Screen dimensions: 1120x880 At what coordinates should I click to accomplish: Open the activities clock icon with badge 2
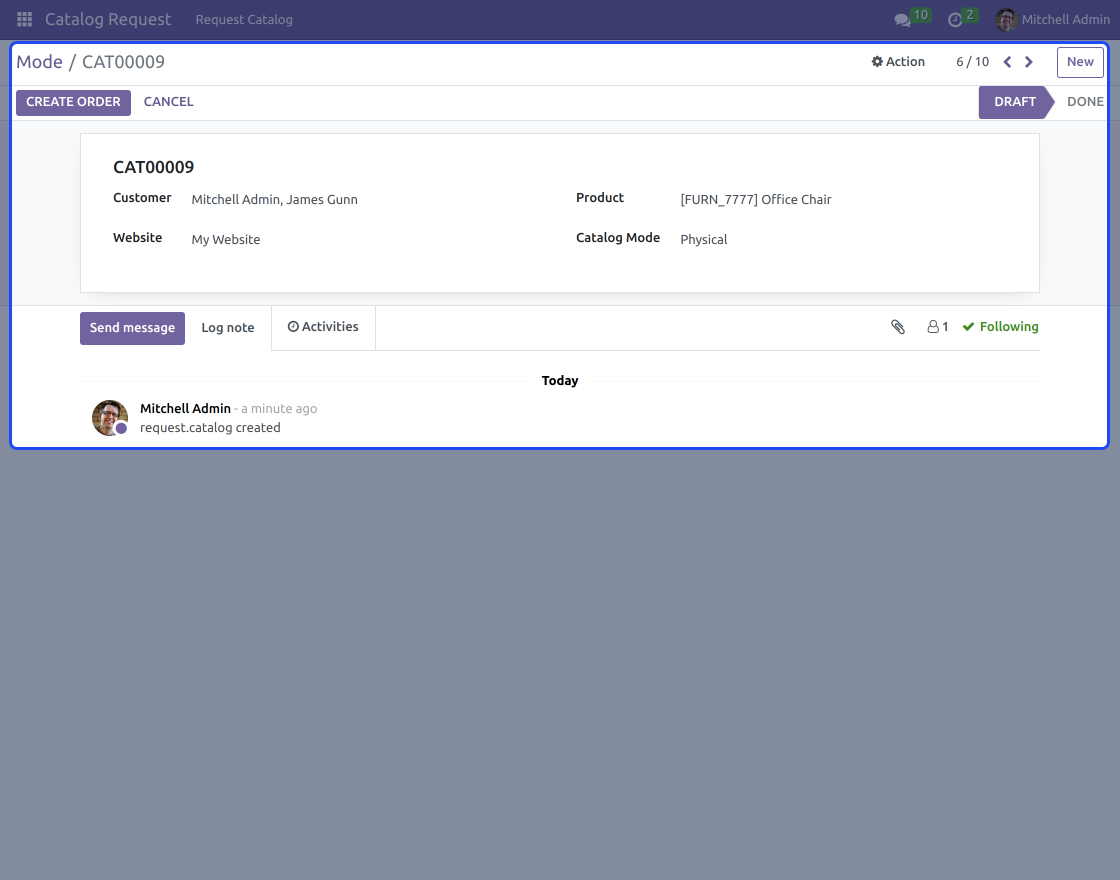pyautogui.click(x=962, y=19)
